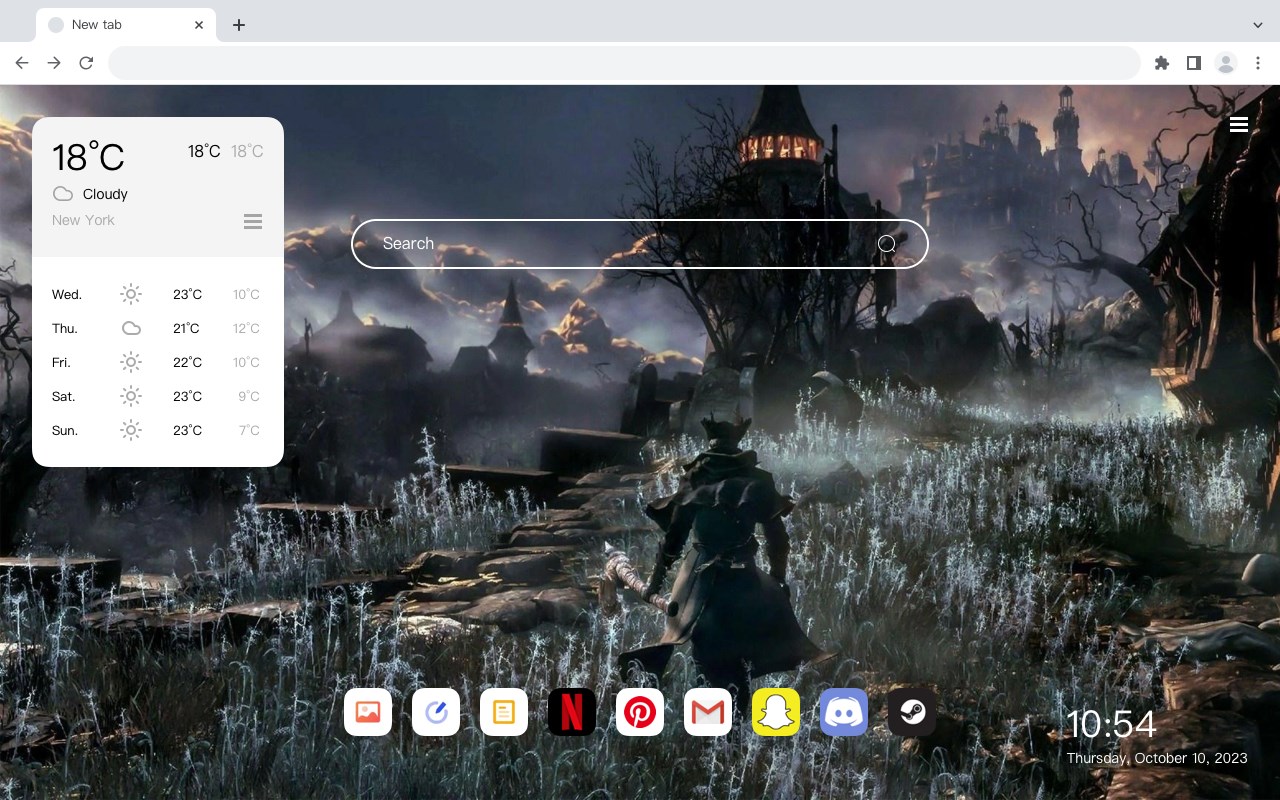Toggle the browser side panel icon
This screenshot has height=800, width=1280.
coord(1193,63)
